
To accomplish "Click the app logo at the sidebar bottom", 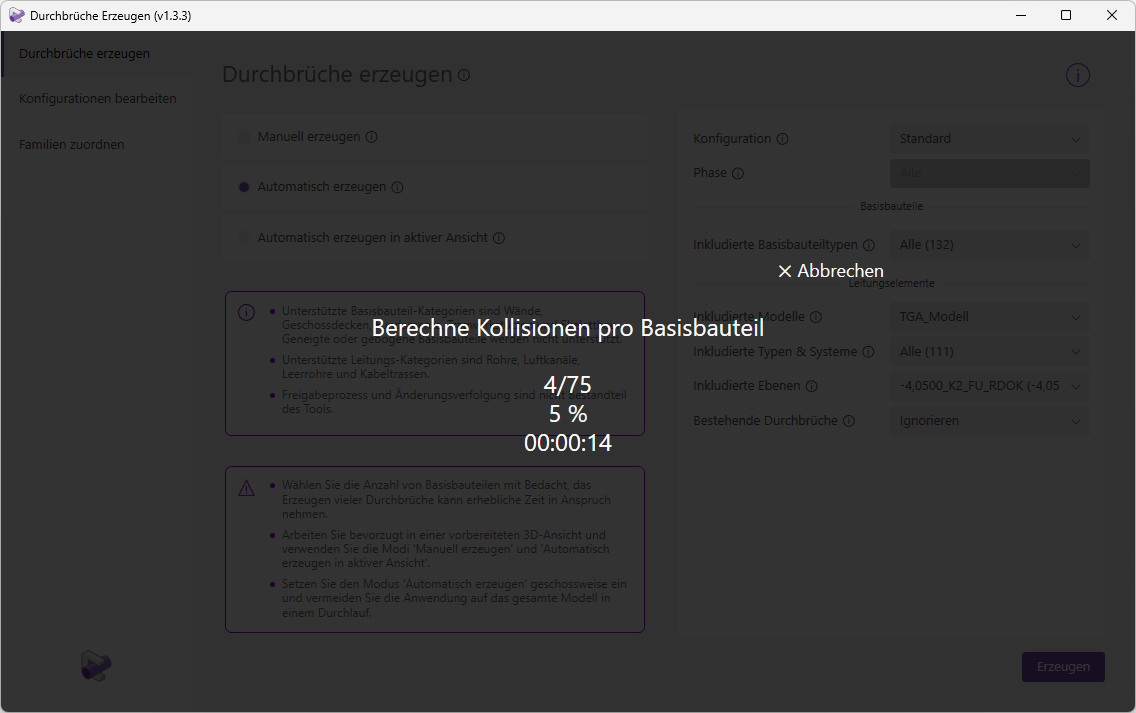I will 95,665.
